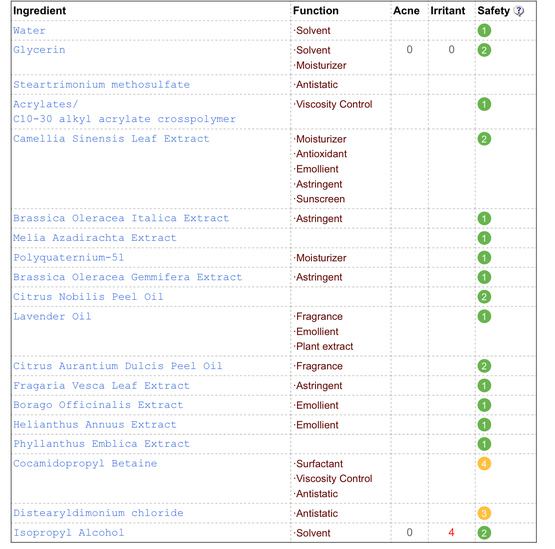Open the Acrylates C10-30 alkyl acrylate crosspolymer link
Screen dimensions: 555x549
pyautogui.click(x=124, y=111)
